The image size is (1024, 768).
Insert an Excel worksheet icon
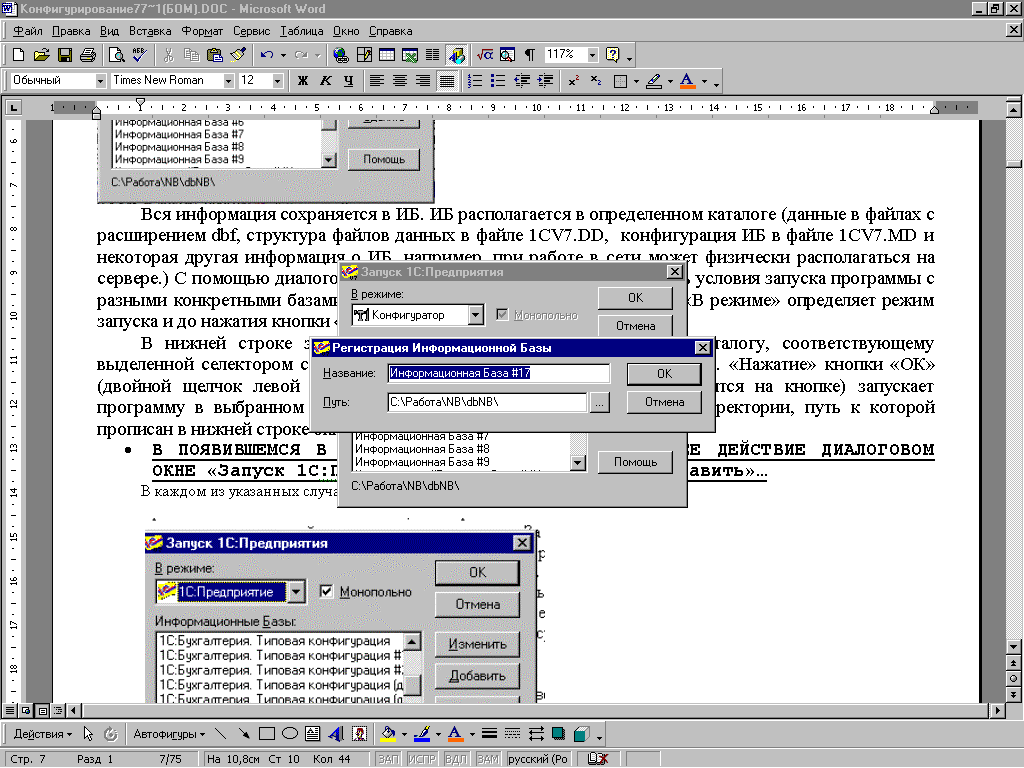(409, 55)
